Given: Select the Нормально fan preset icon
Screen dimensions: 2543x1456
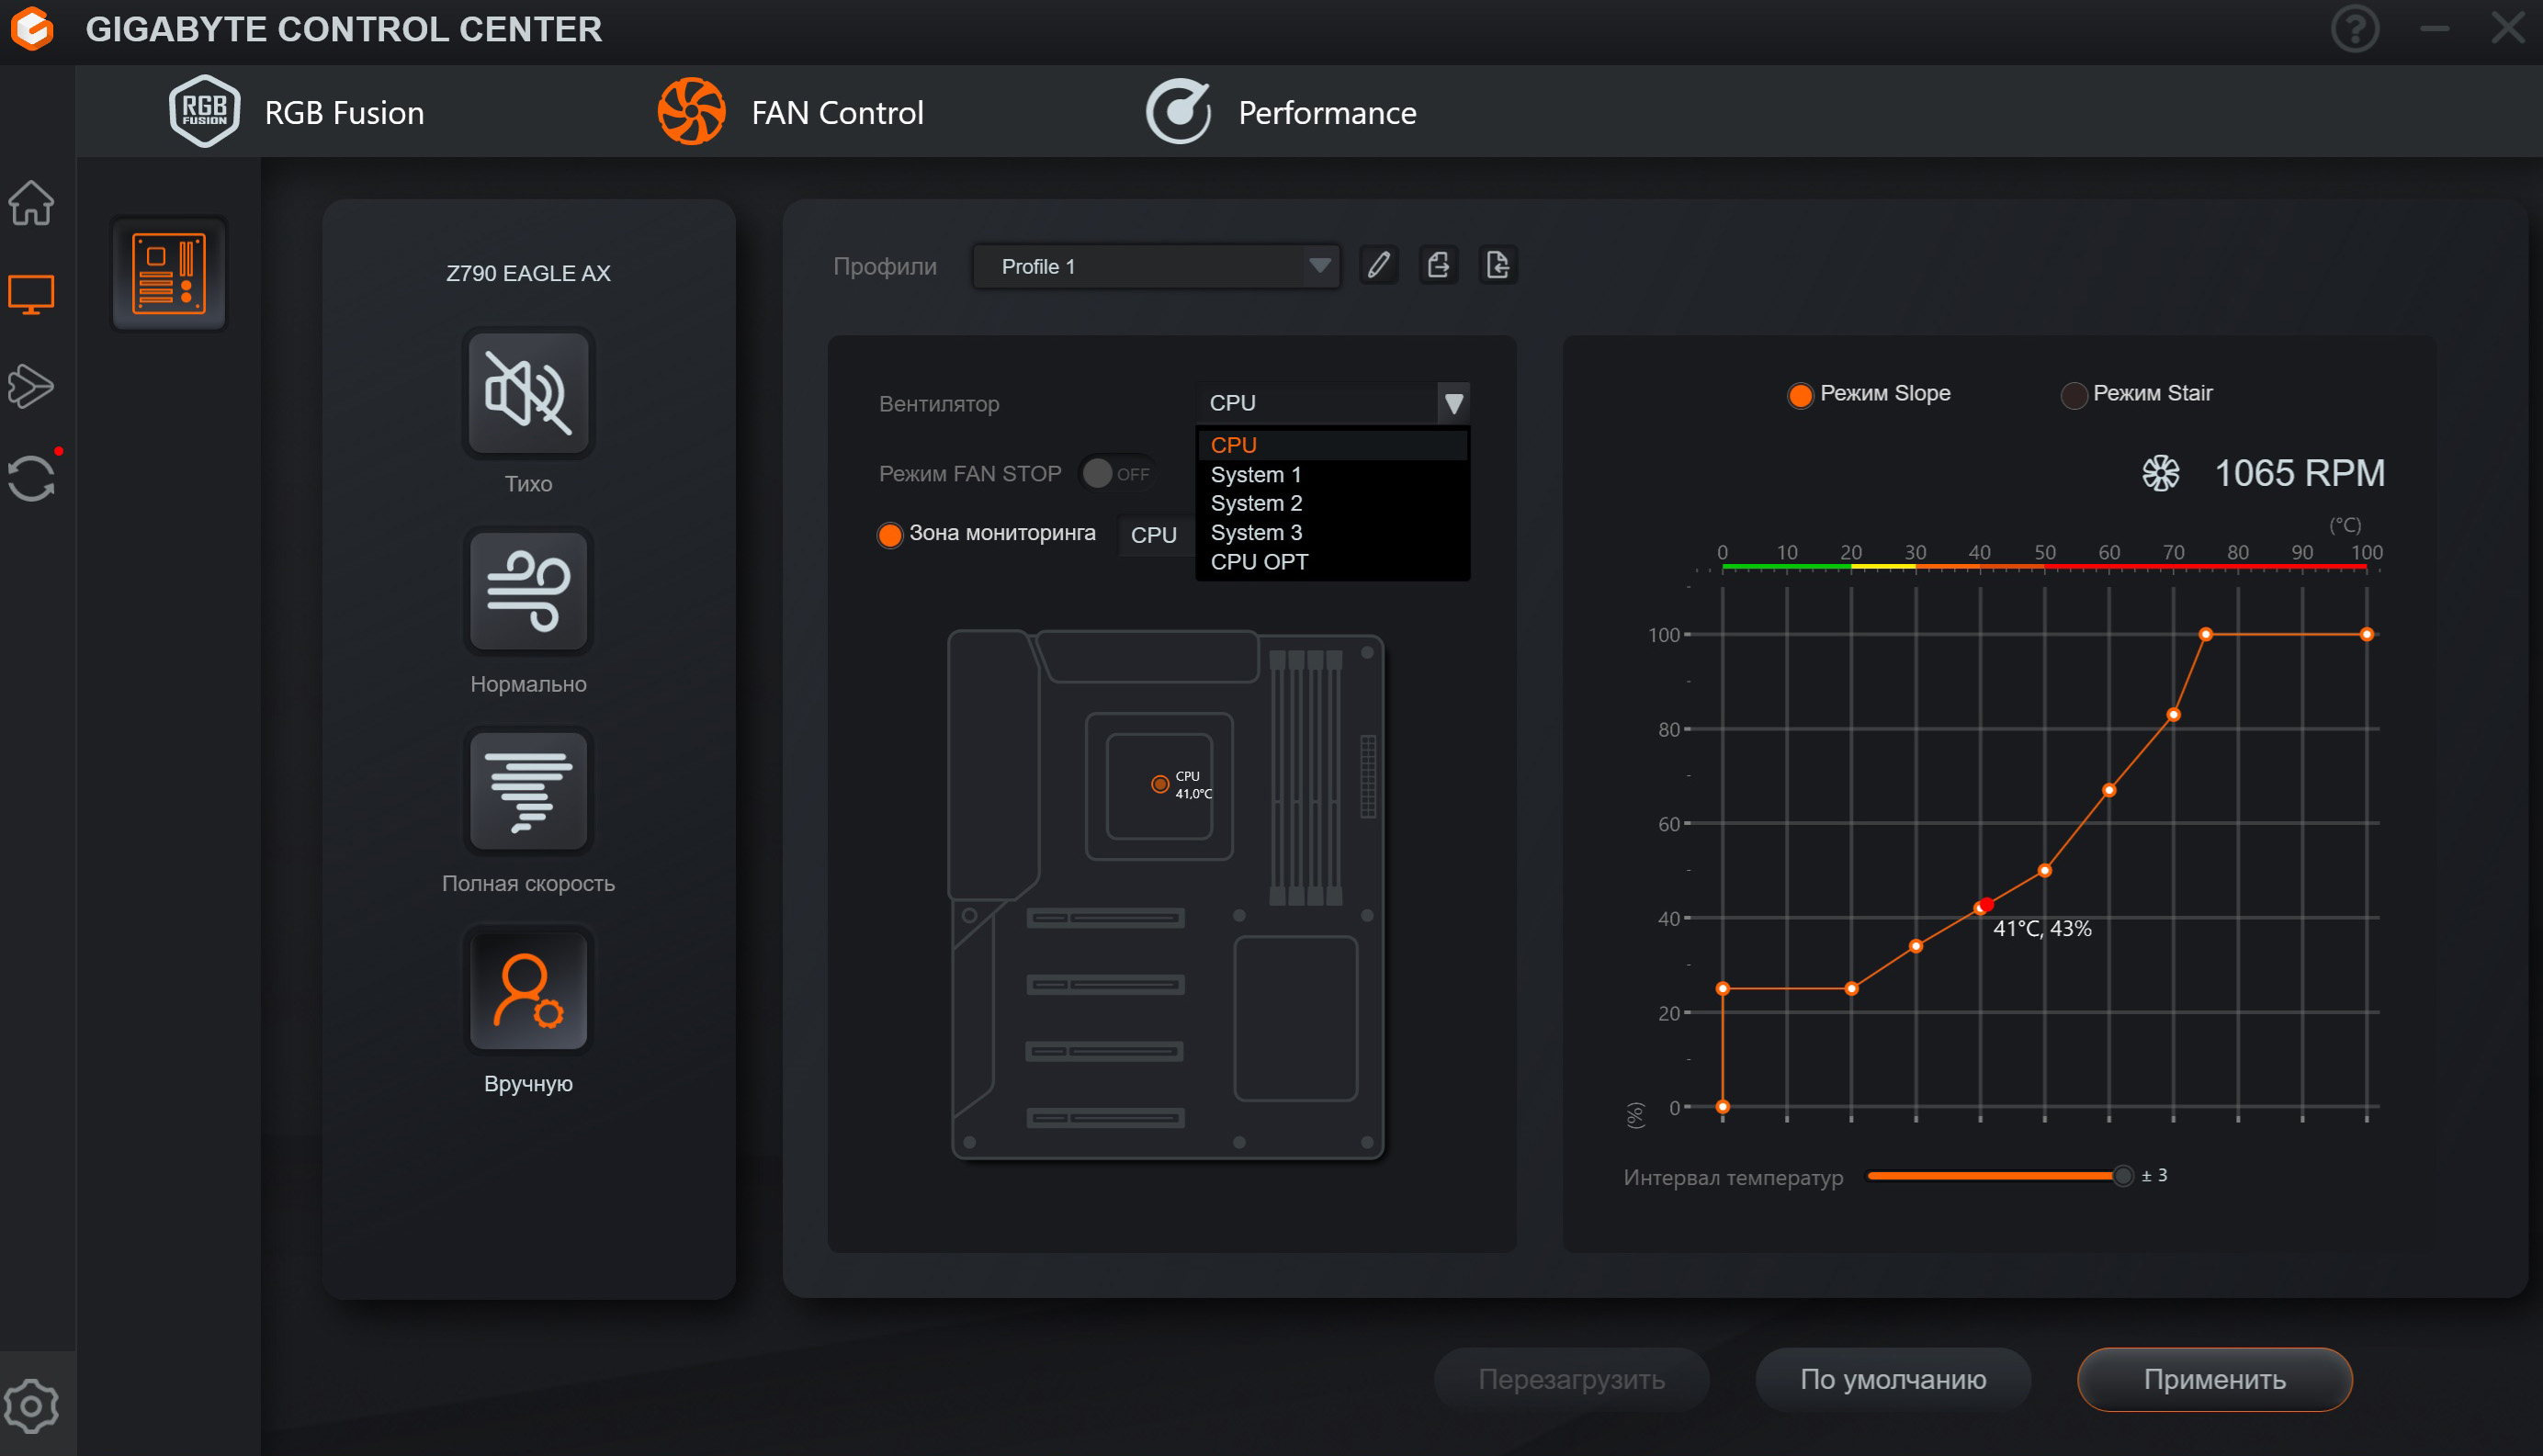Looking at the screenshot, I should click(x=528, y=592).
